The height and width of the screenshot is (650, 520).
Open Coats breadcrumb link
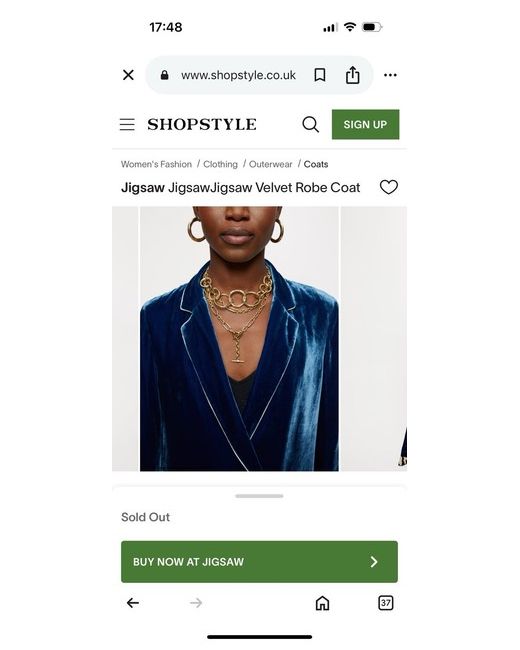(316, 164)
